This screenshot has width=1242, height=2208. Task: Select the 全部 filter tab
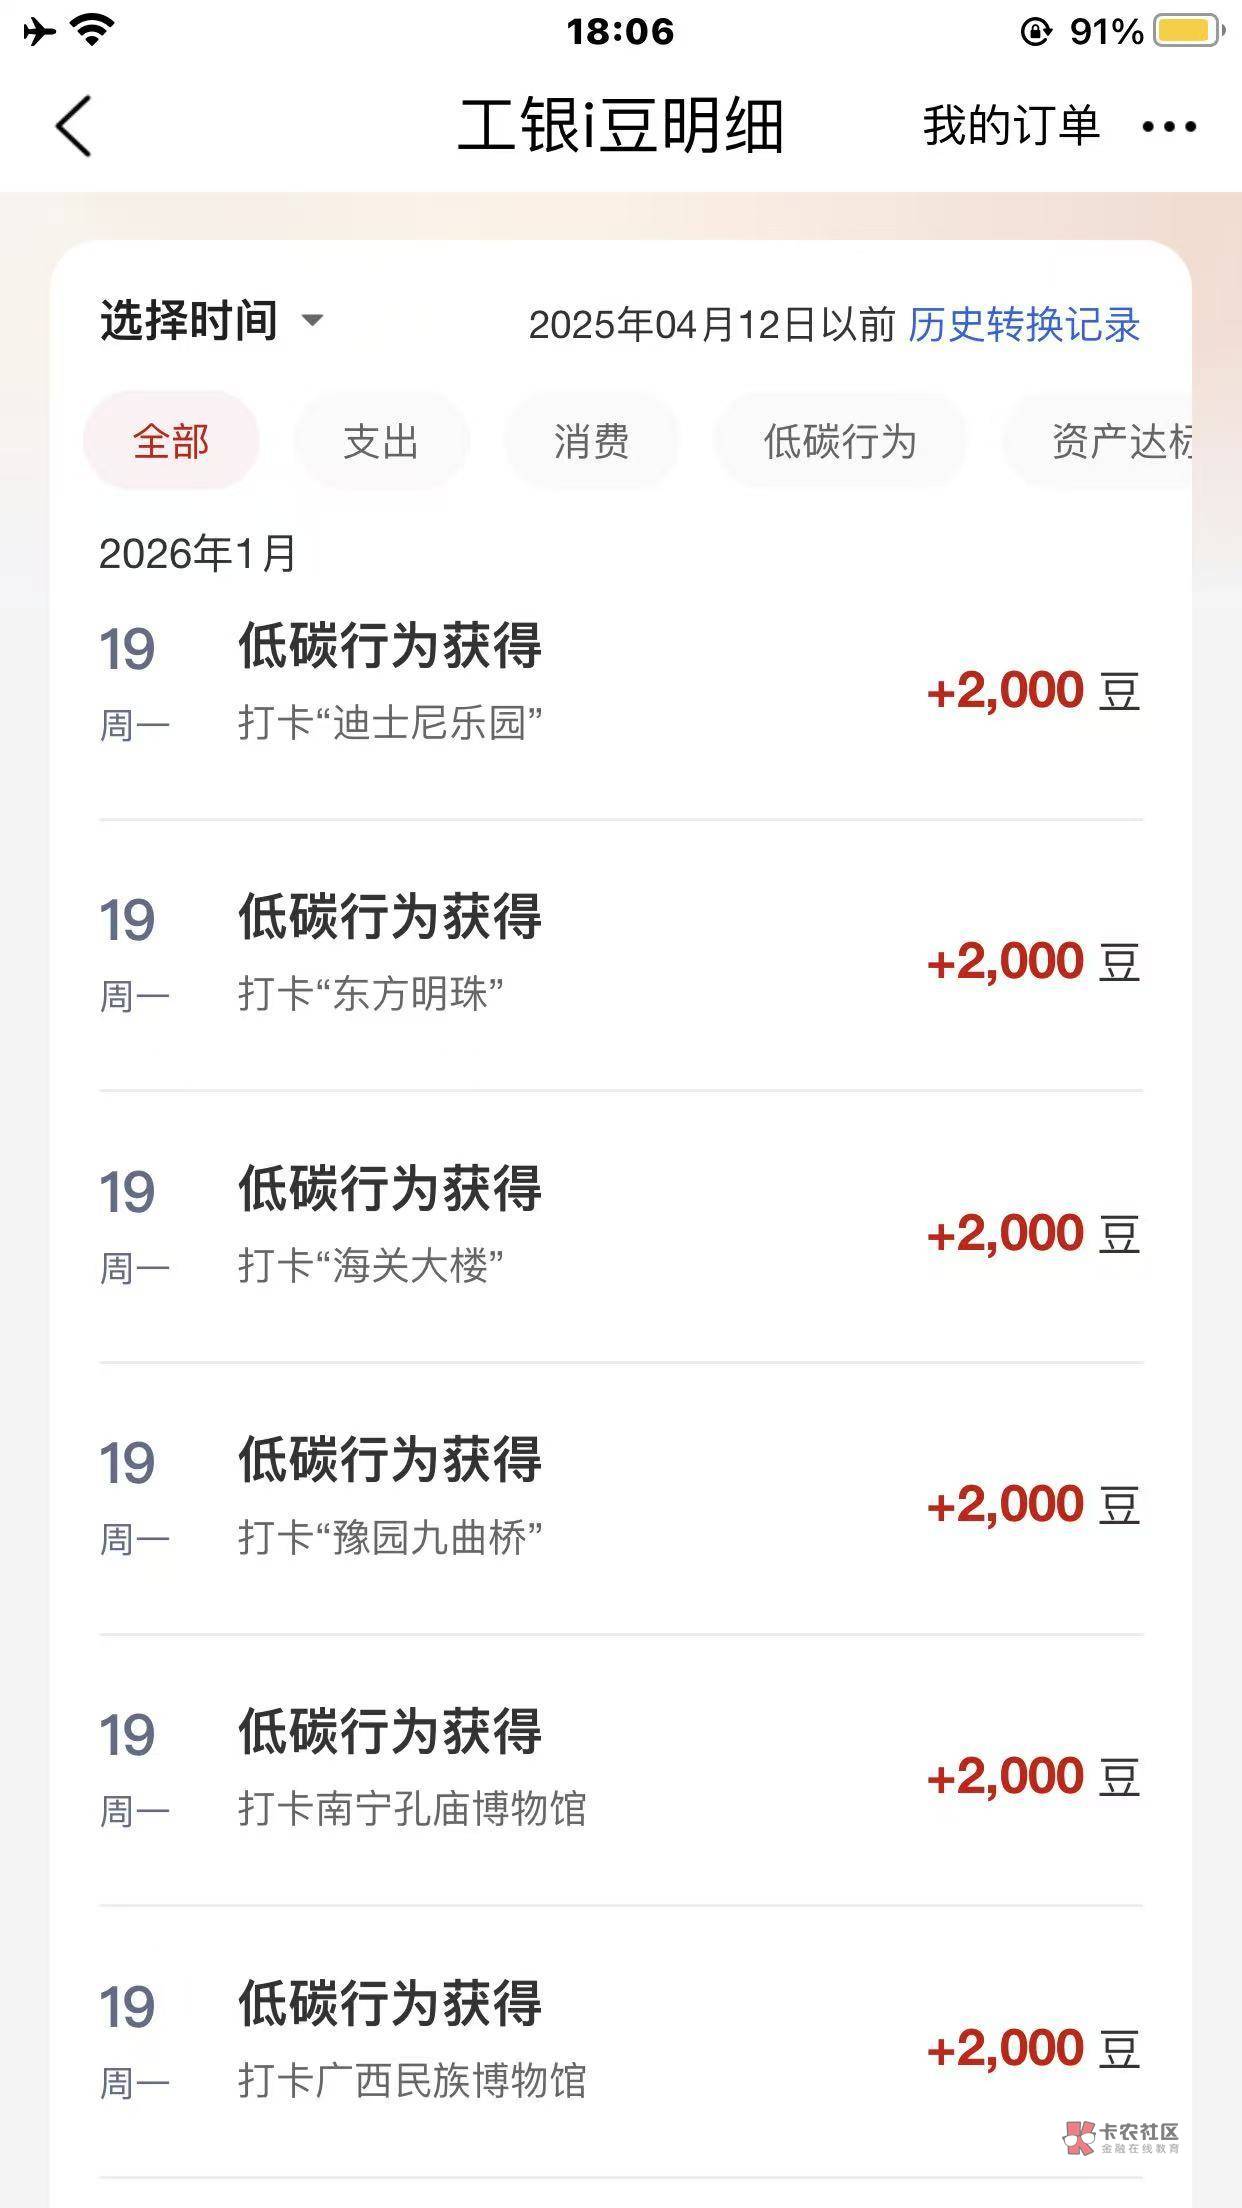click(171, 441)
